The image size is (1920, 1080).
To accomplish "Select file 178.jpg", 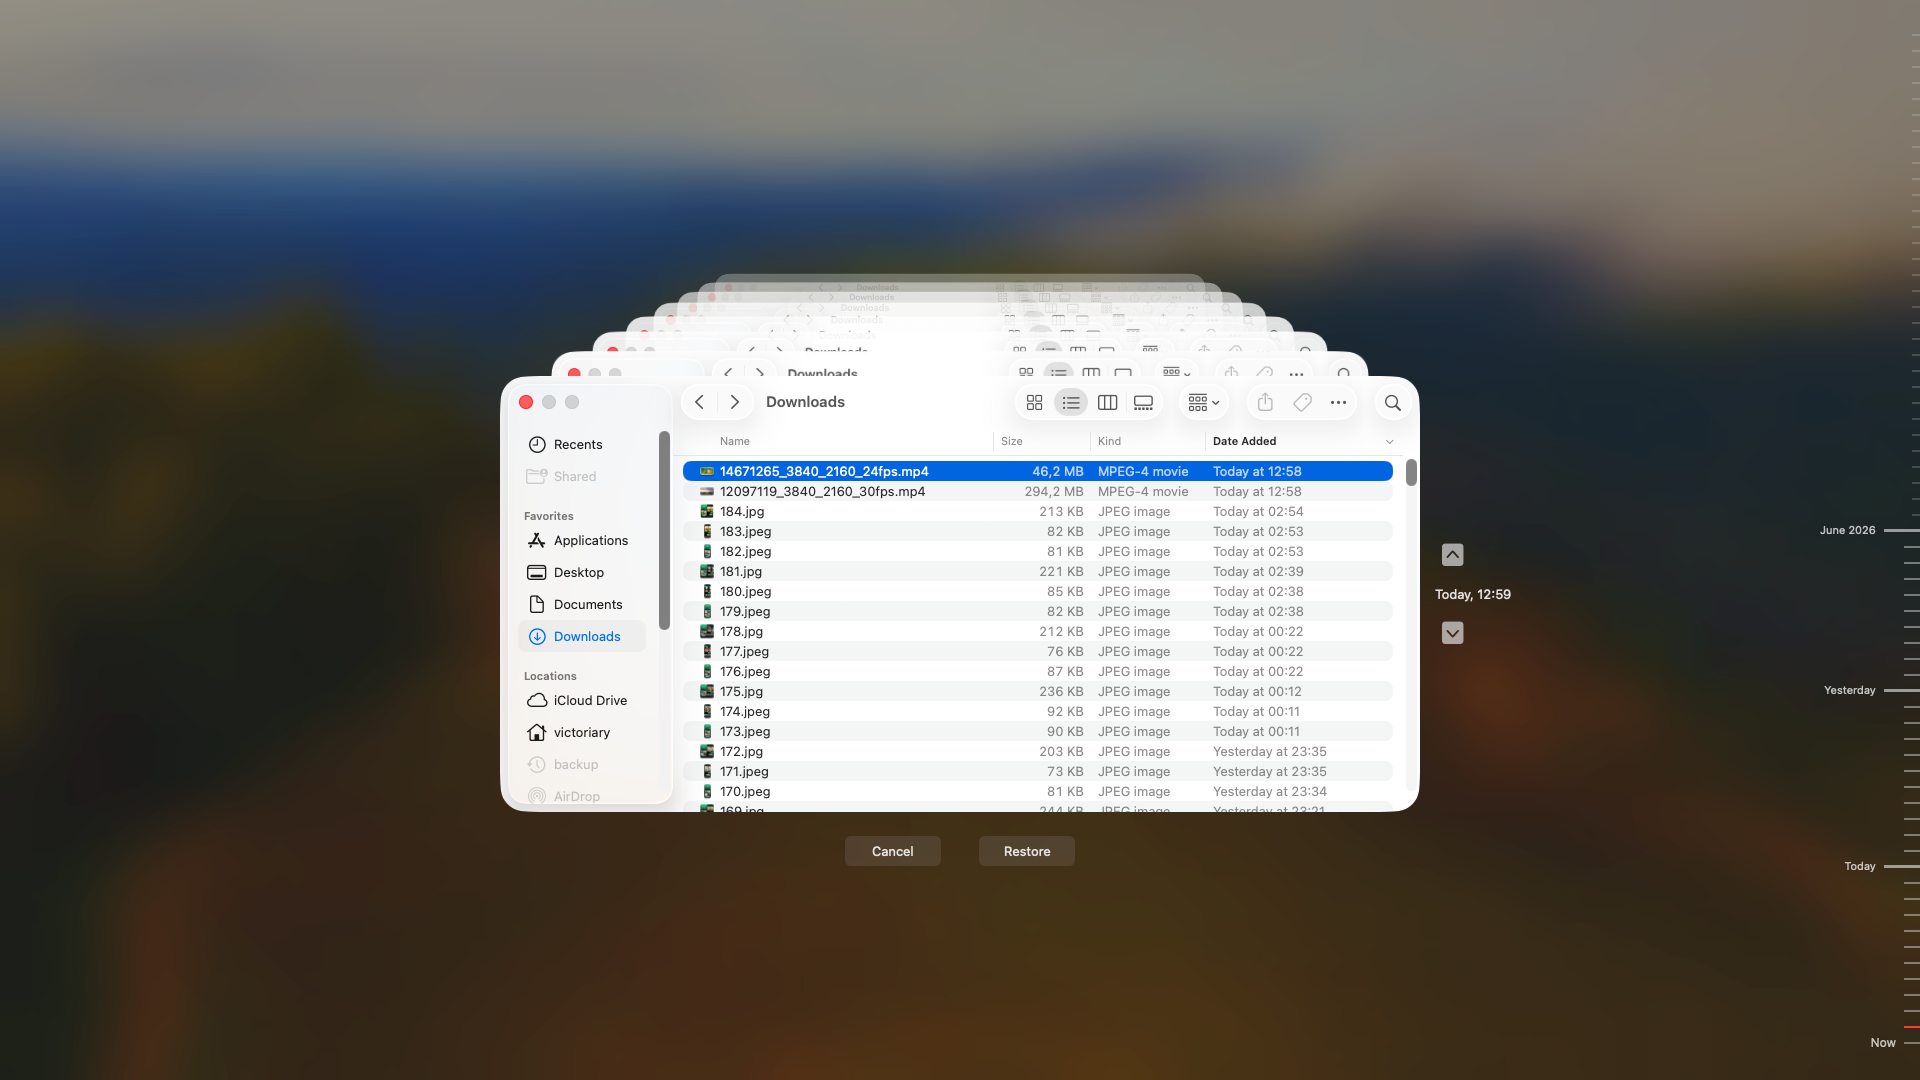I will 1037,631.
